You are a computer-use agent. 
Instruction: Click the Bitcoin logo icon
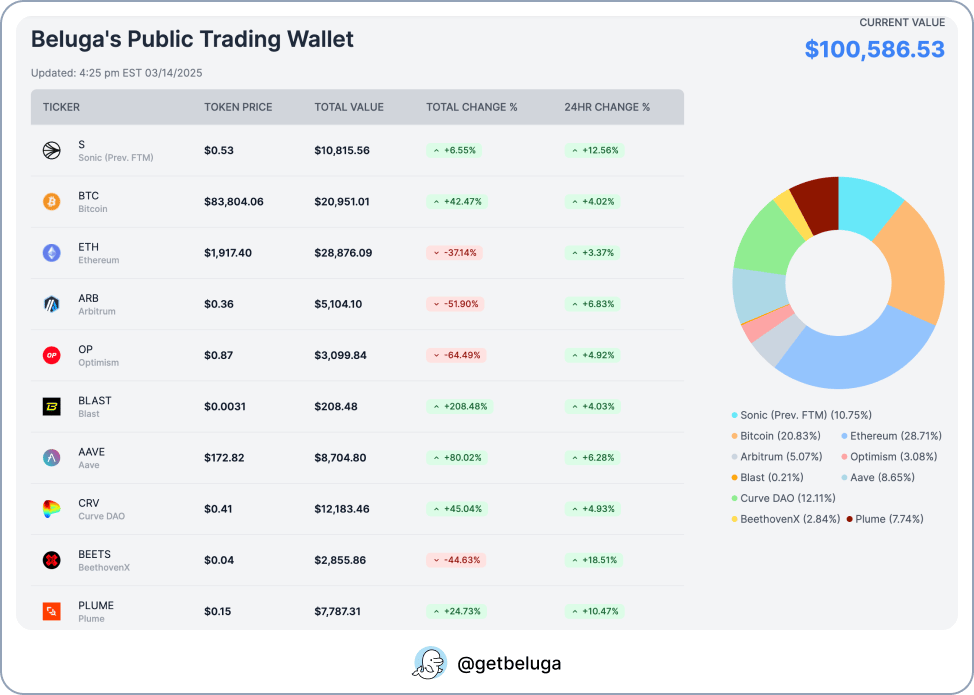pyautogui.click(x=52, y=202)
